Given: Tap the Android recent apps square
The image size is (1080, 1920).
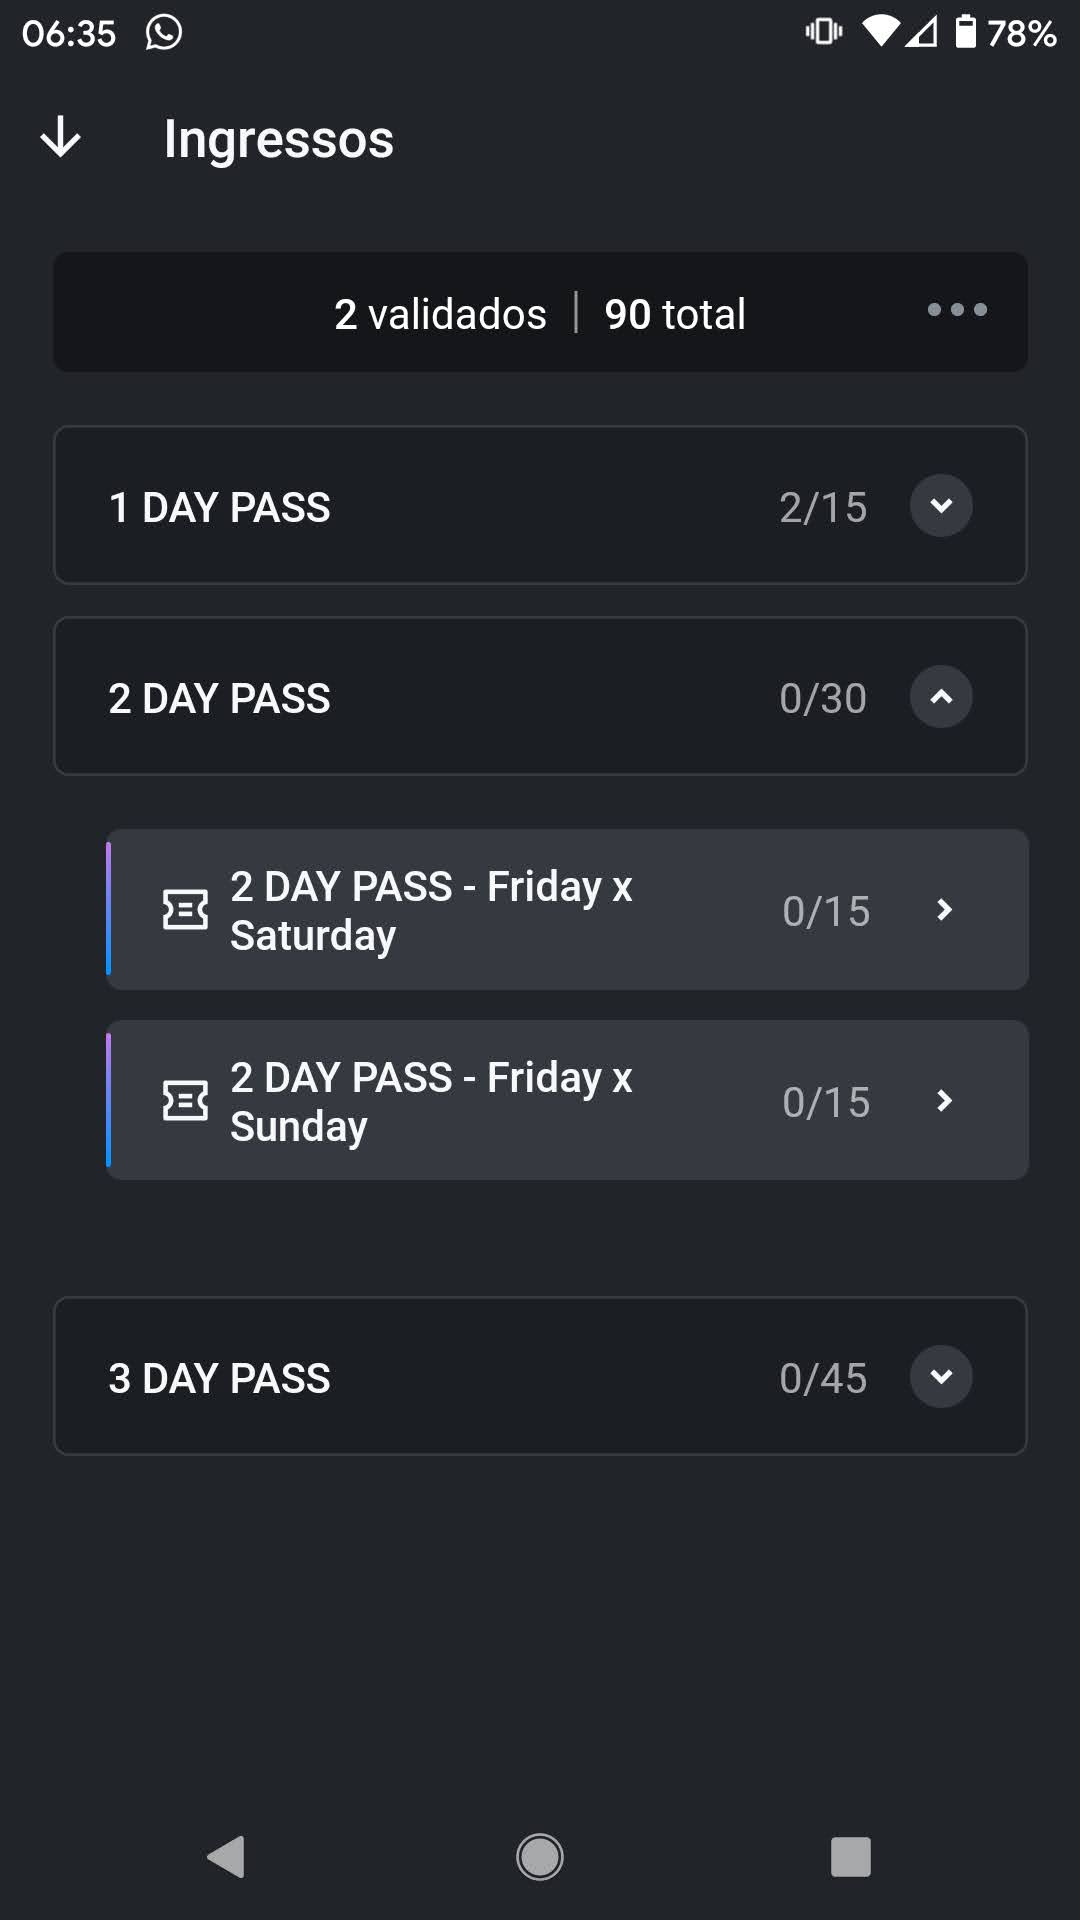Looking at the screenshot, I should (x=851, y=1857).
